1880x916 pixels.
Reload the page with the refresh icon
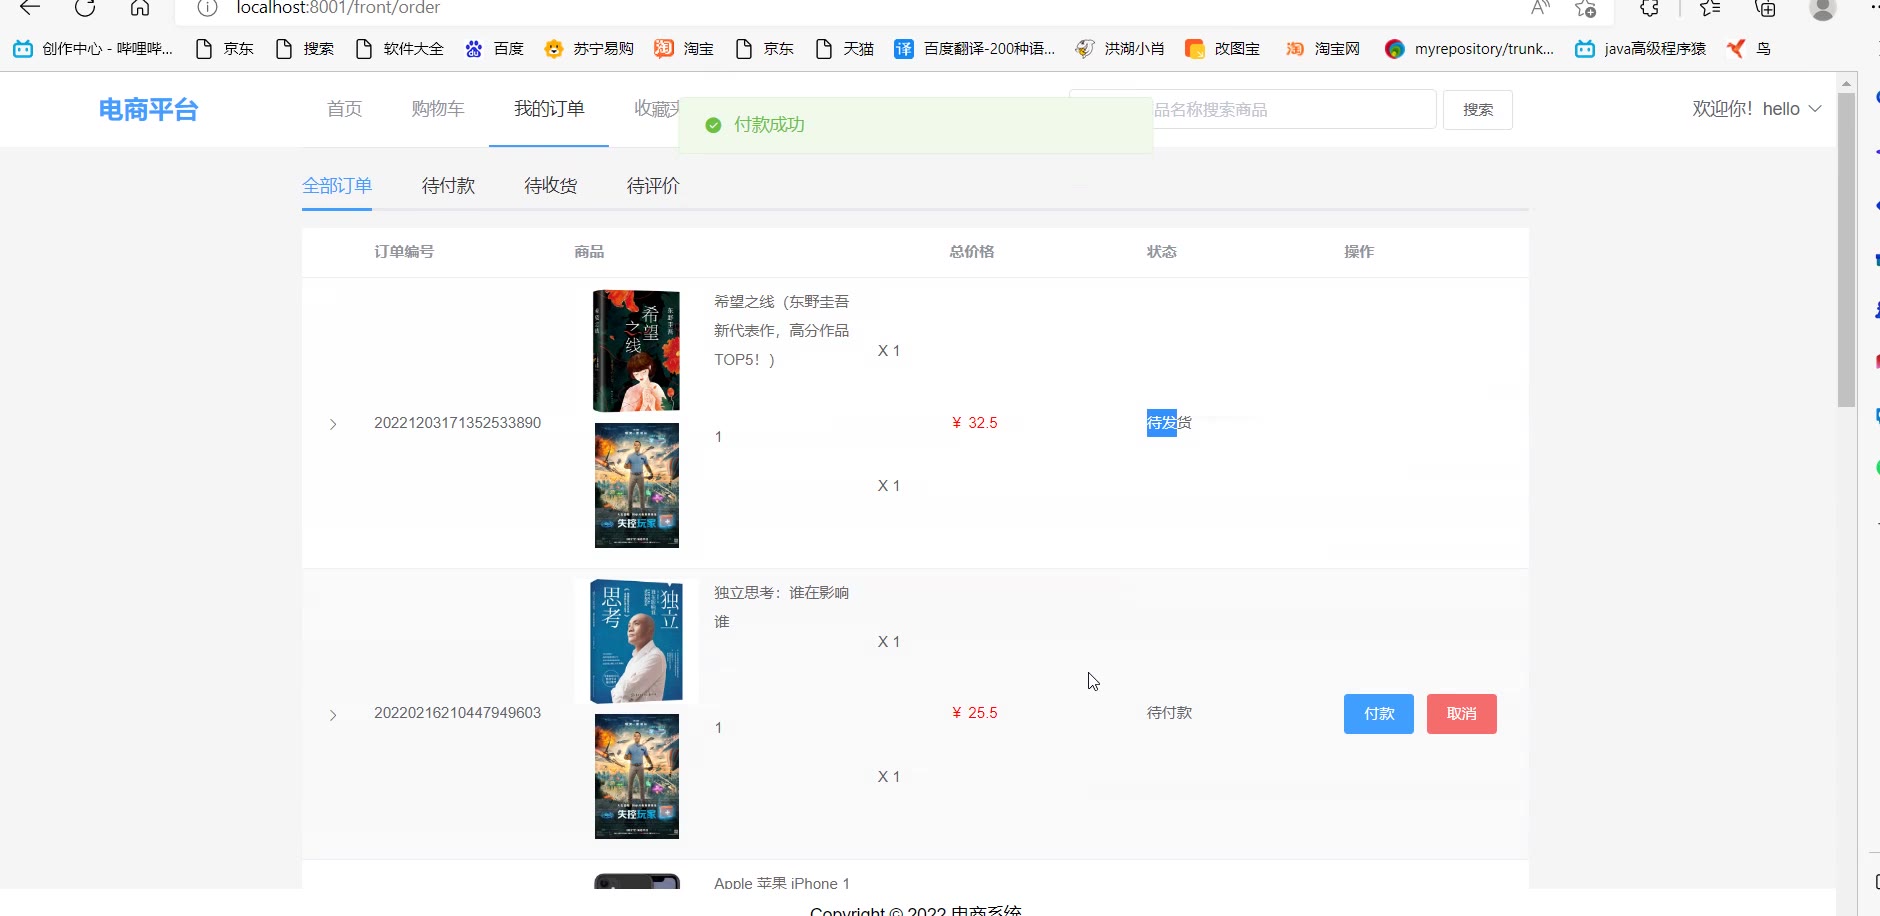click(x=85, y=8)
